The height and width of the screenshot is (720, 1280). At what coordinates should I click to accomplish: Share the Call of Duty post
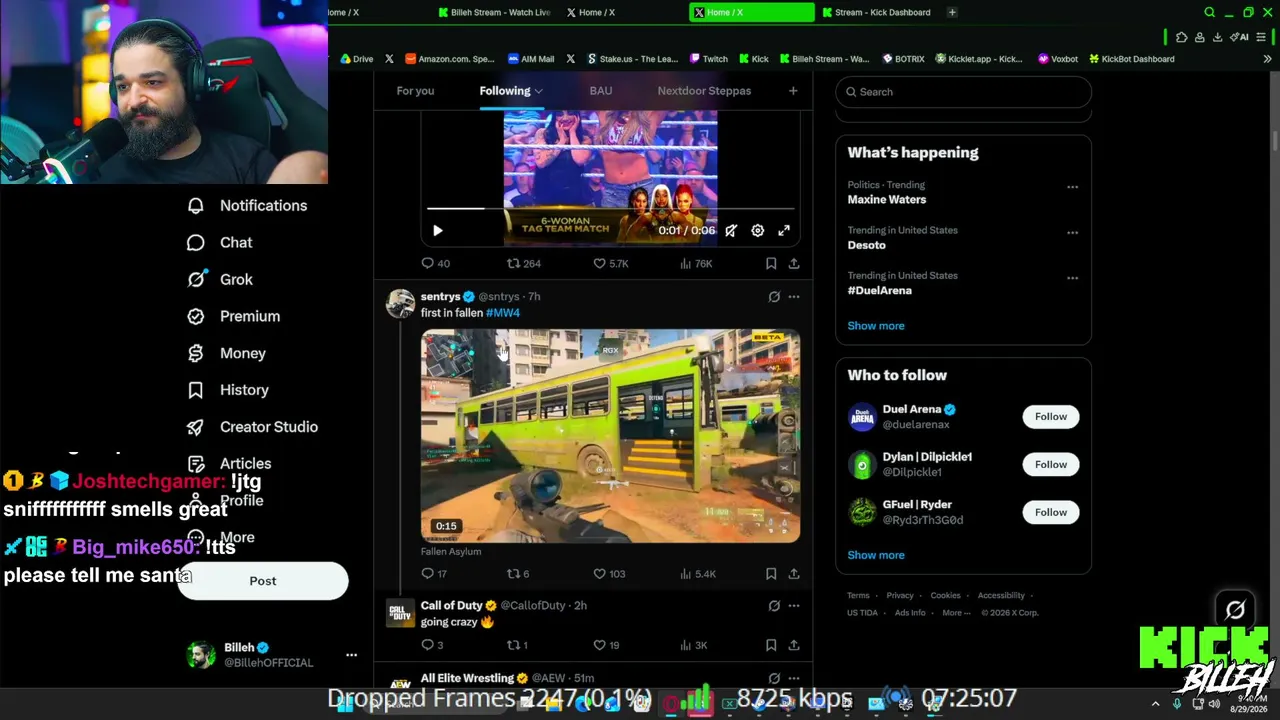[794, 645]
